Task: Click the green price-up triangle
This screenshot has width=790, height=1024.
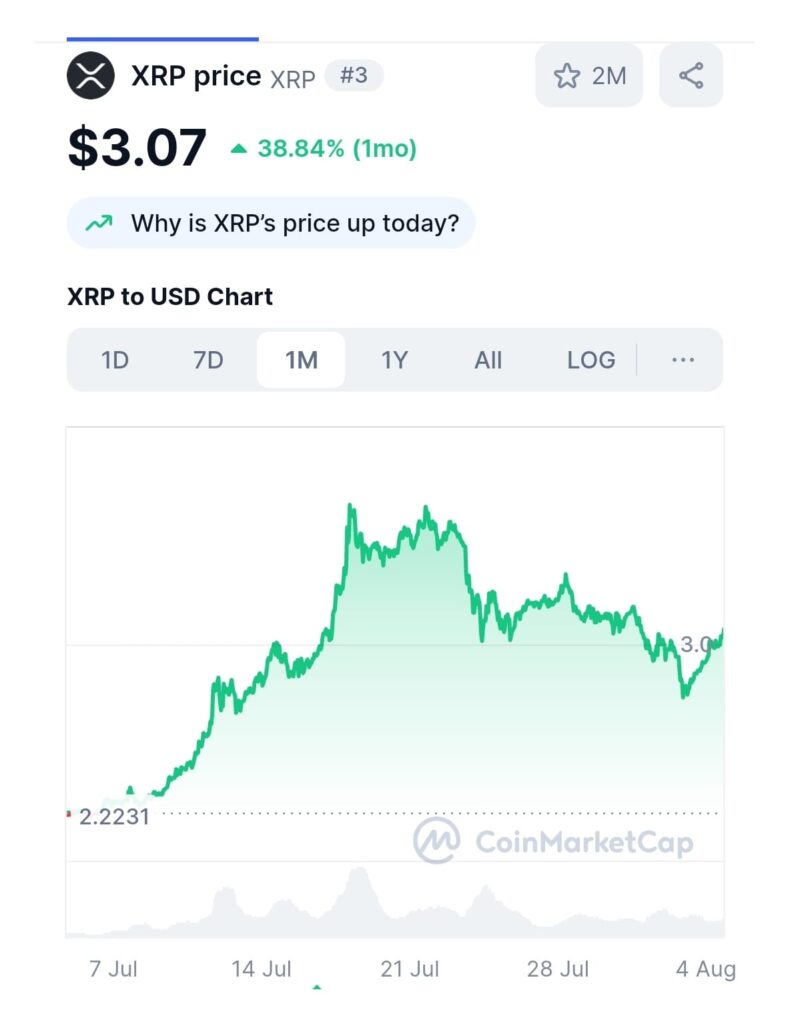Action: tap(238, 150)
